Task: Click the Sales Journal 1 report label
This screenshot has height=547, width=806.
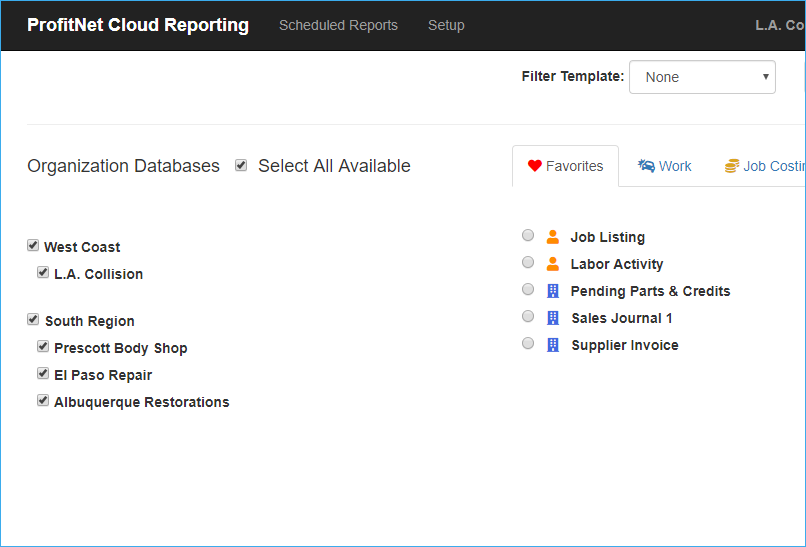Action: pyautogui.click(x=621, y=318)
